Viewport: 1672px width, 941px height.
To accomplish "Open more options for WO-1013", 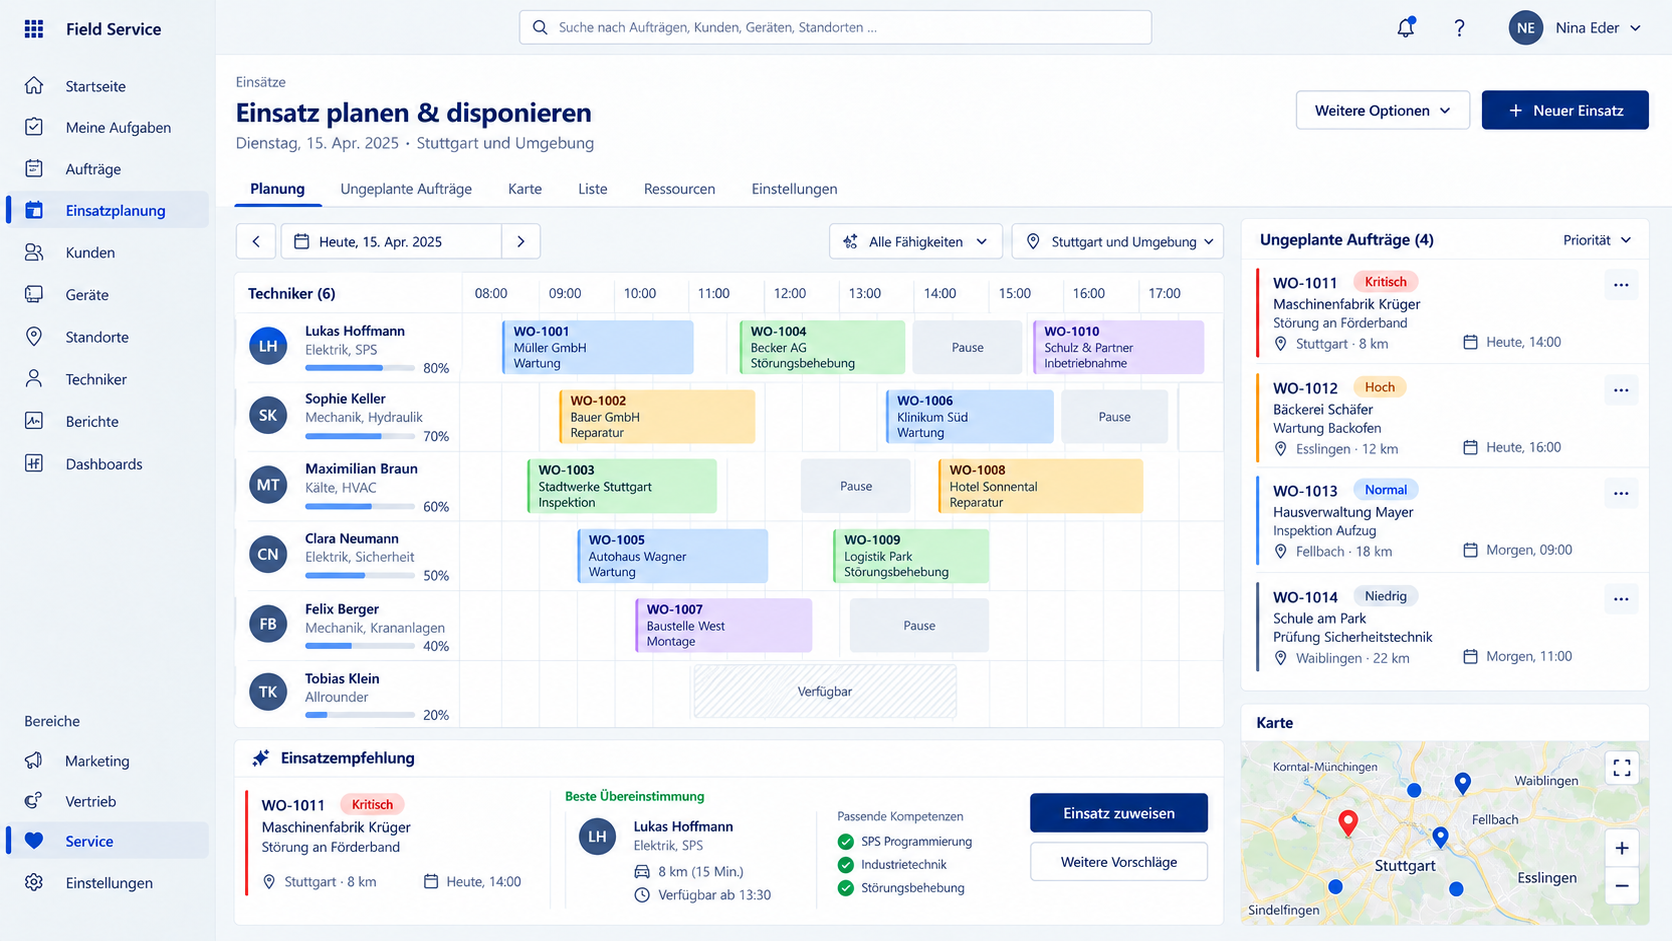I will point(1621,493).
